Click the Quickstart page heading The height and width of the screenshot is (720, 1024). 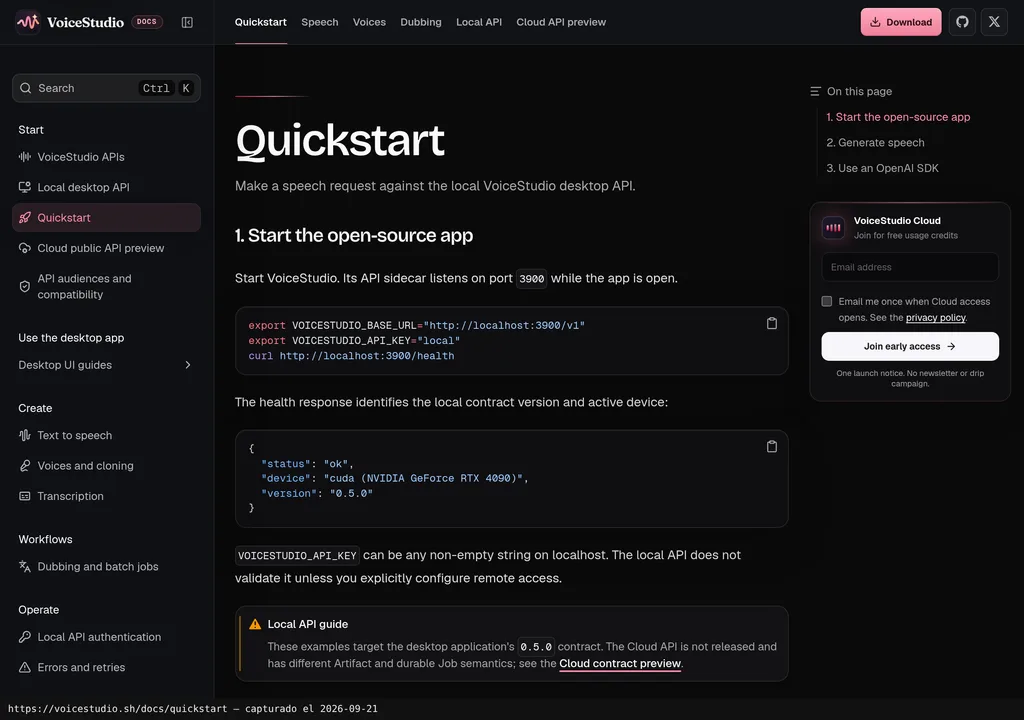[340, 140]
